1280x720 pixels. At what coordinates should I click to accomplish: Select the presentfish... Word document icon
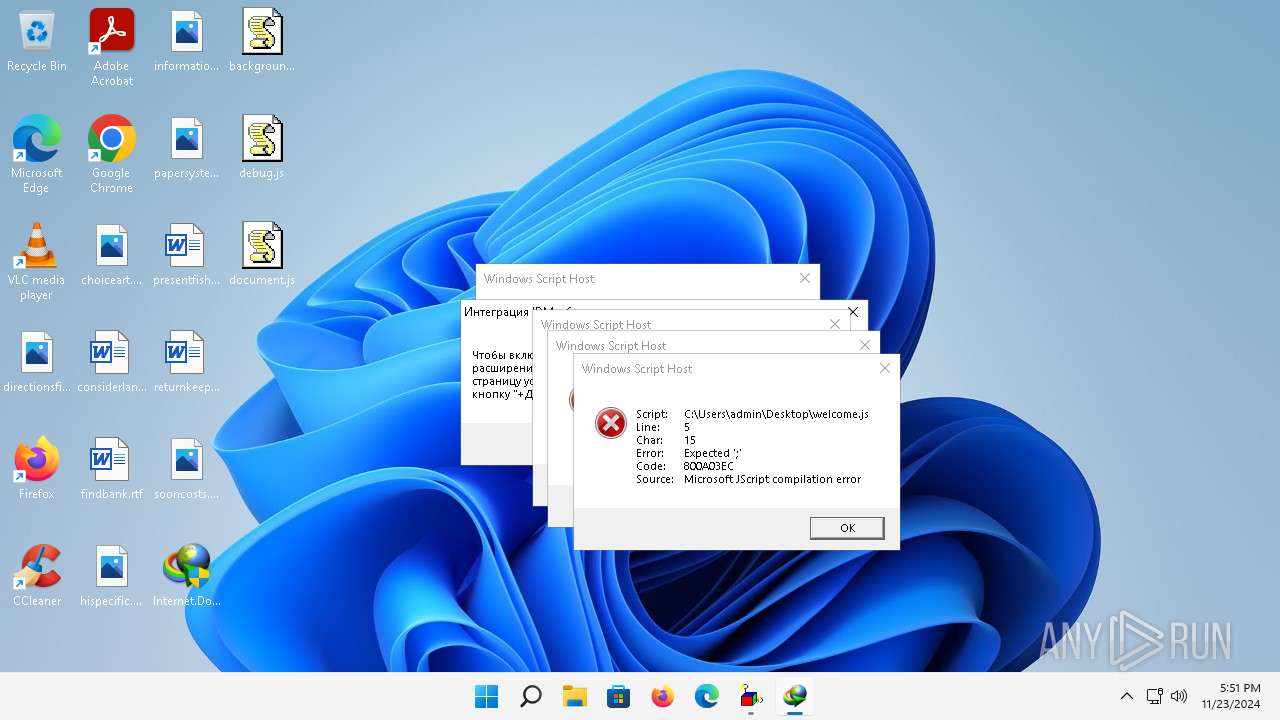(187, 255)
